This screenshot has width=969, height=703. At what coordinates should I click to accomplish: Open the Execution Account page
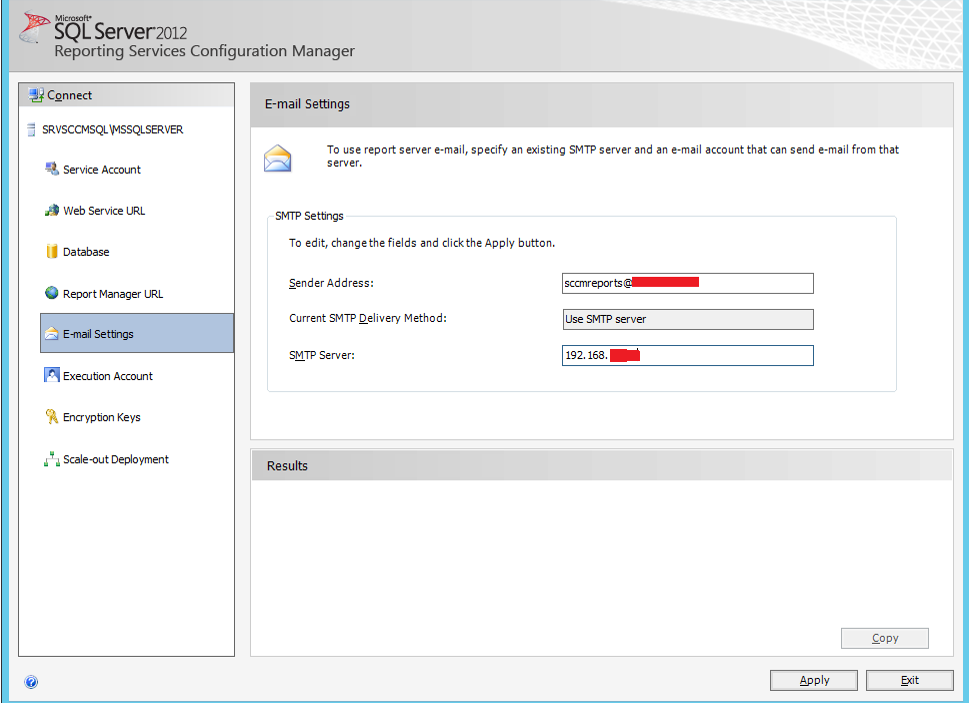[x=108, y=376]
